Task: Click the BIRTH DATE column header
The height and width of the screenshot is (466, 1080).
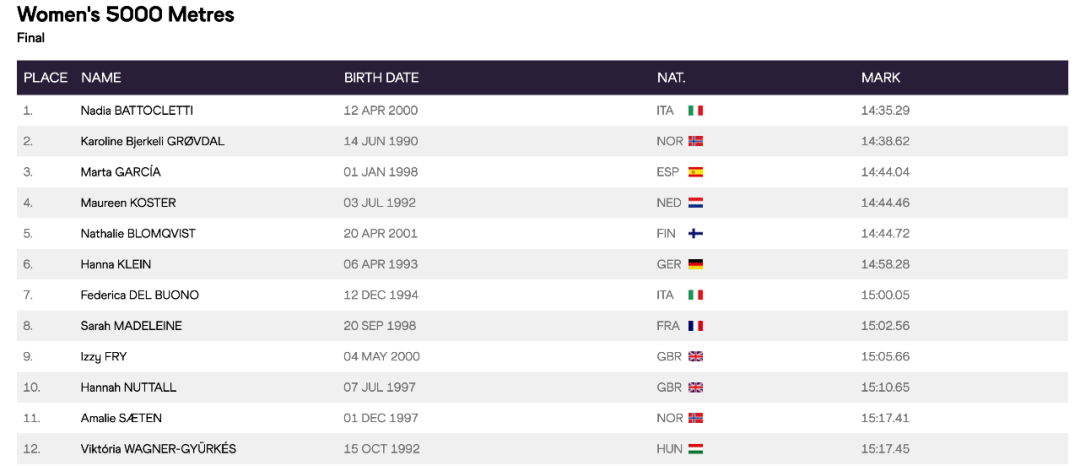Action: click(x=381, y=77)
